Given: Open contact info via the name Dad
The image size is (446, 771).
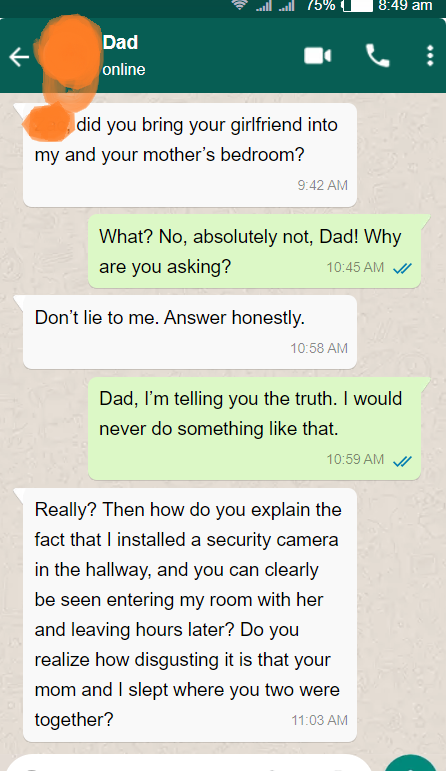Looking at the screenshot, I should [120, 42].
